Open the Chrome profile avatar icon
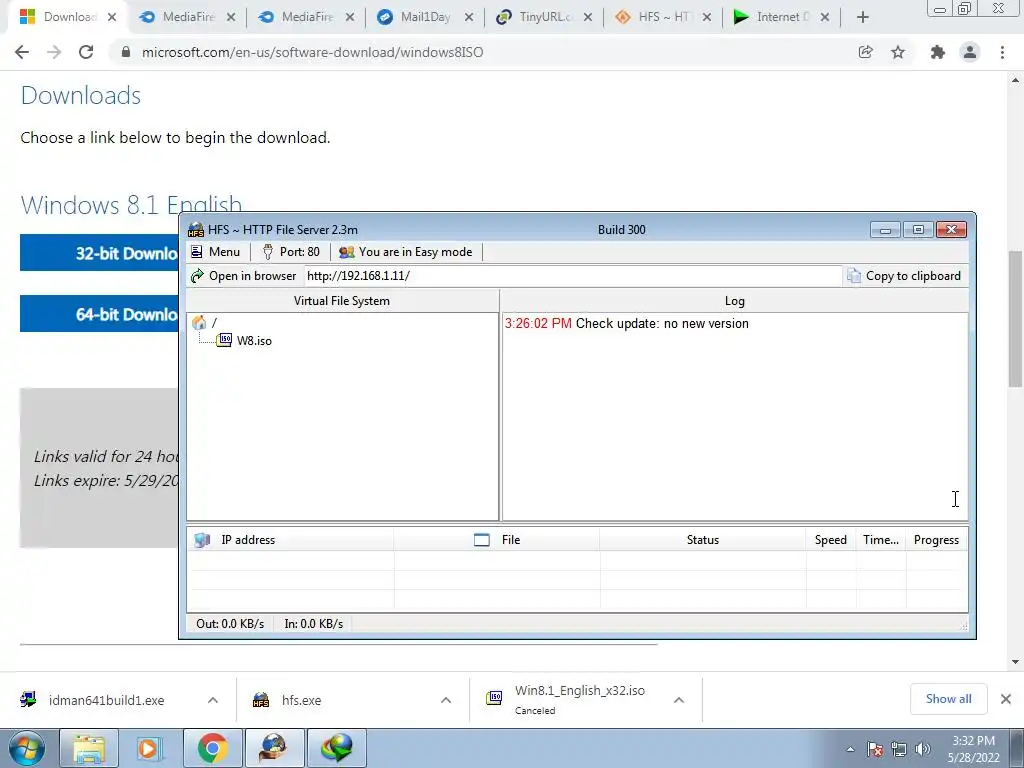The width and height of the screenshot is (1024, 768). pos(970,52)
